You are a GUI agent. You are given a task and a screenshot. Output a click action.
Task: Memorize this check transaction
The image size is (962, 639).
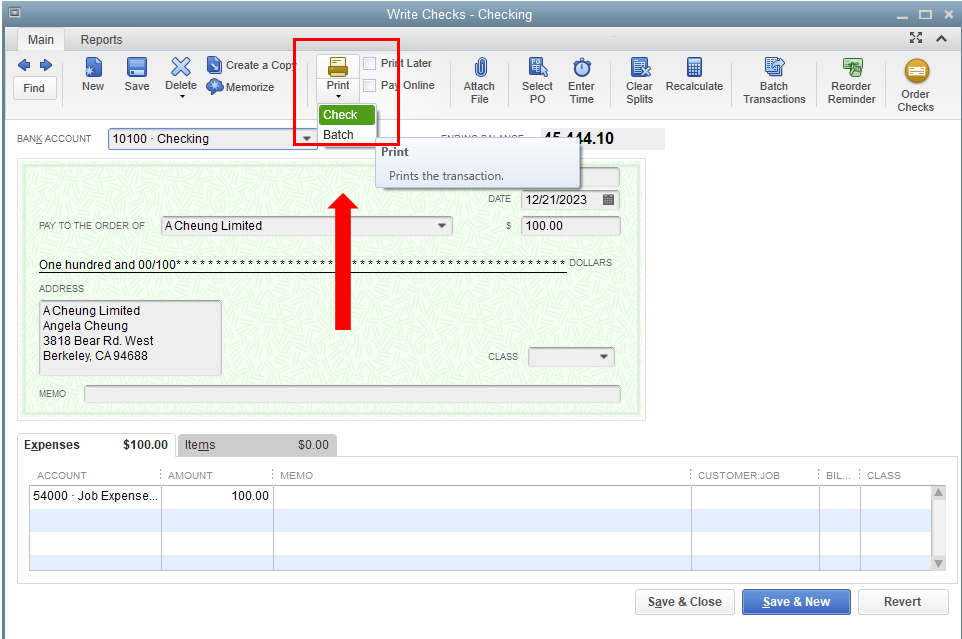pyautogui.click(x=240, y=87)
